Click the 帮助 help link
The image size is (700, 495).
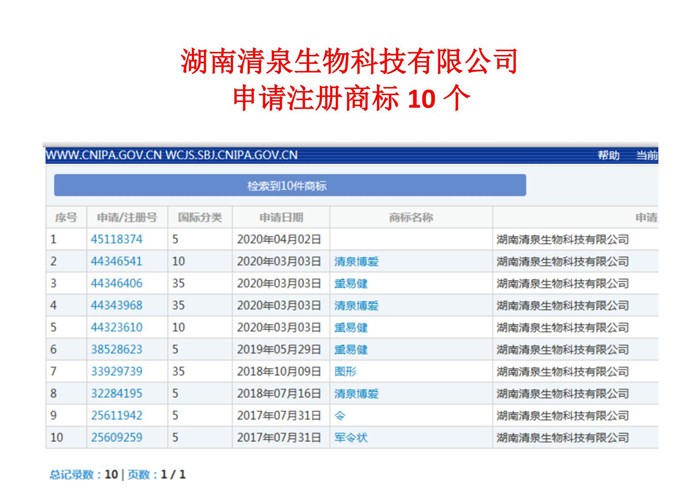(x=608, y=155)
